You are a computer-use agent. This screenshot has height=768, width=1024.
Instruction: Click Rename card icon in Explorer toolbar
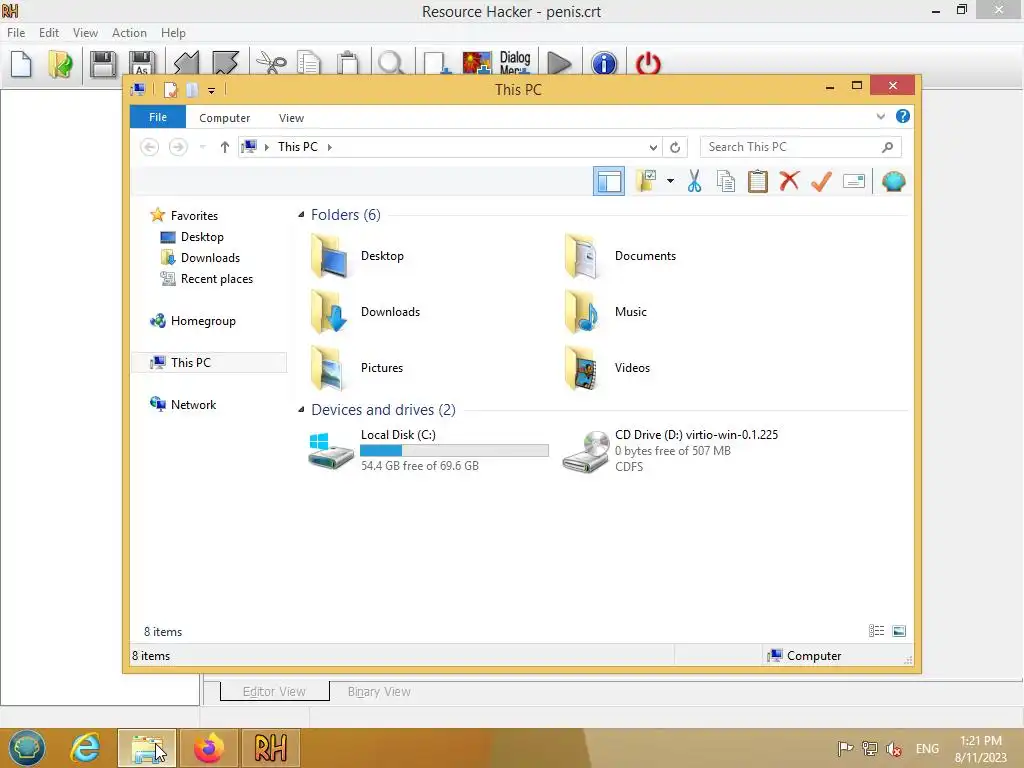854,181
